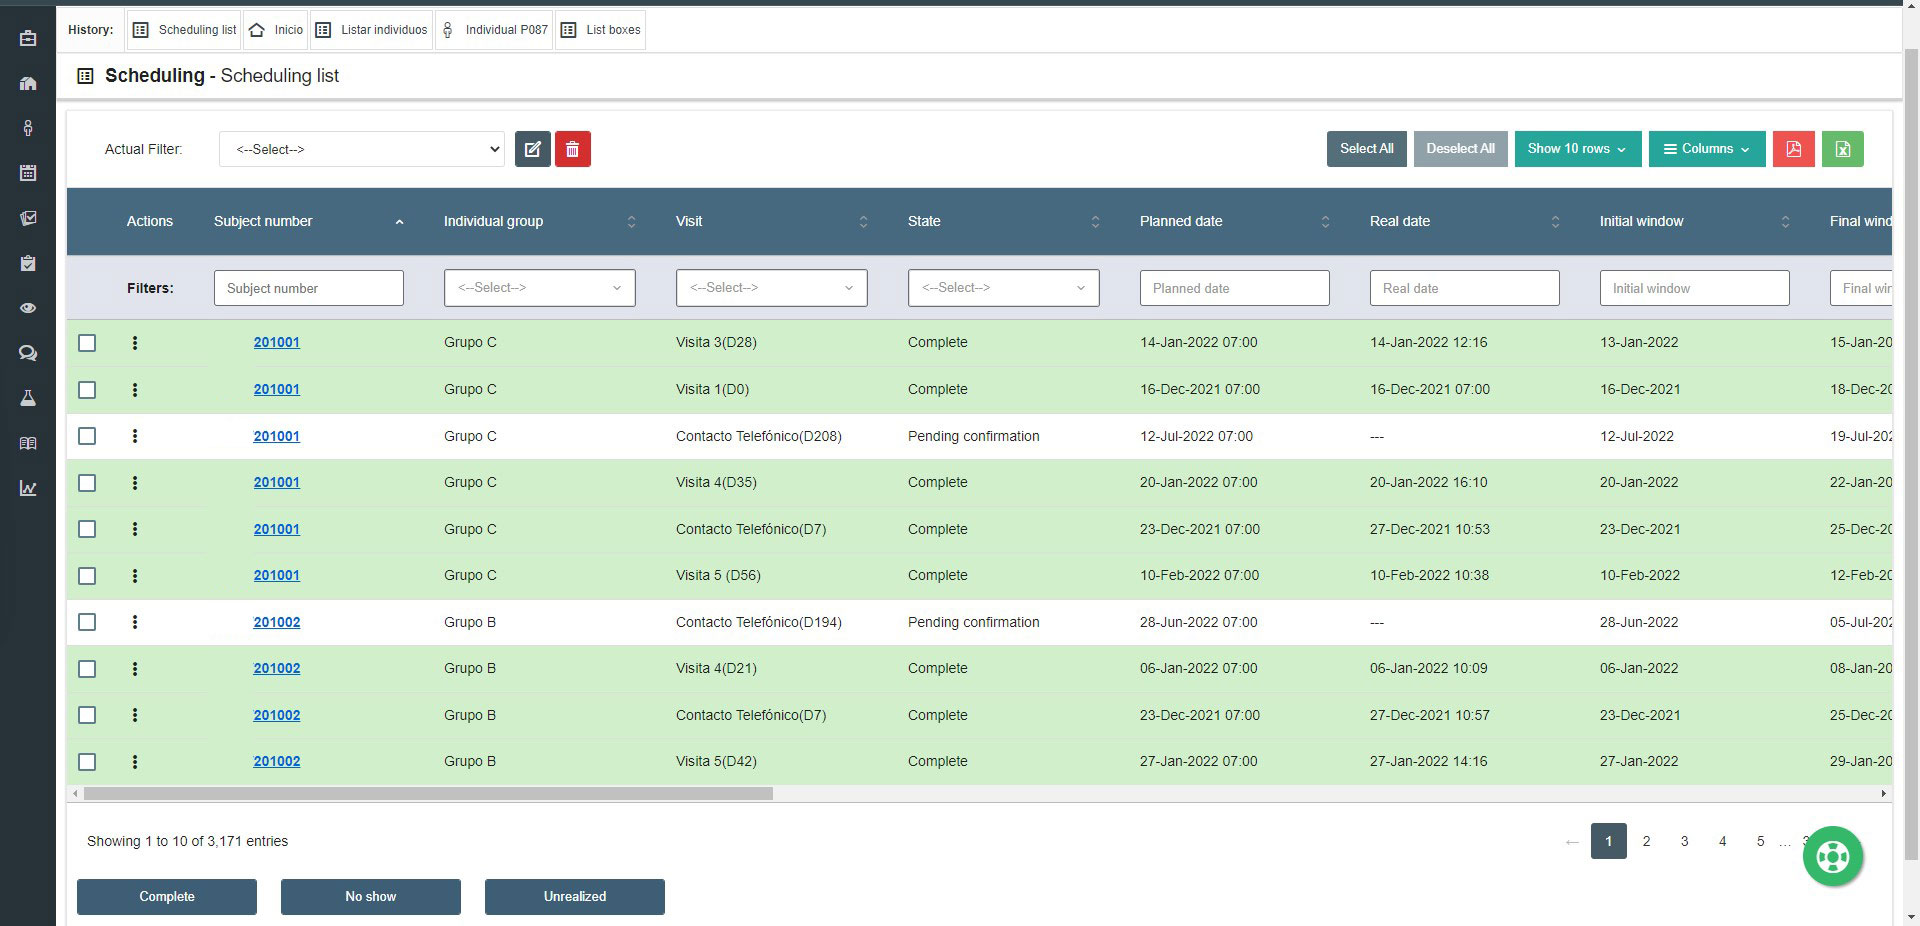Open the eye monitoring icon in the sidebar
This screenshot has height=926, width=1920.
(28, 308)
